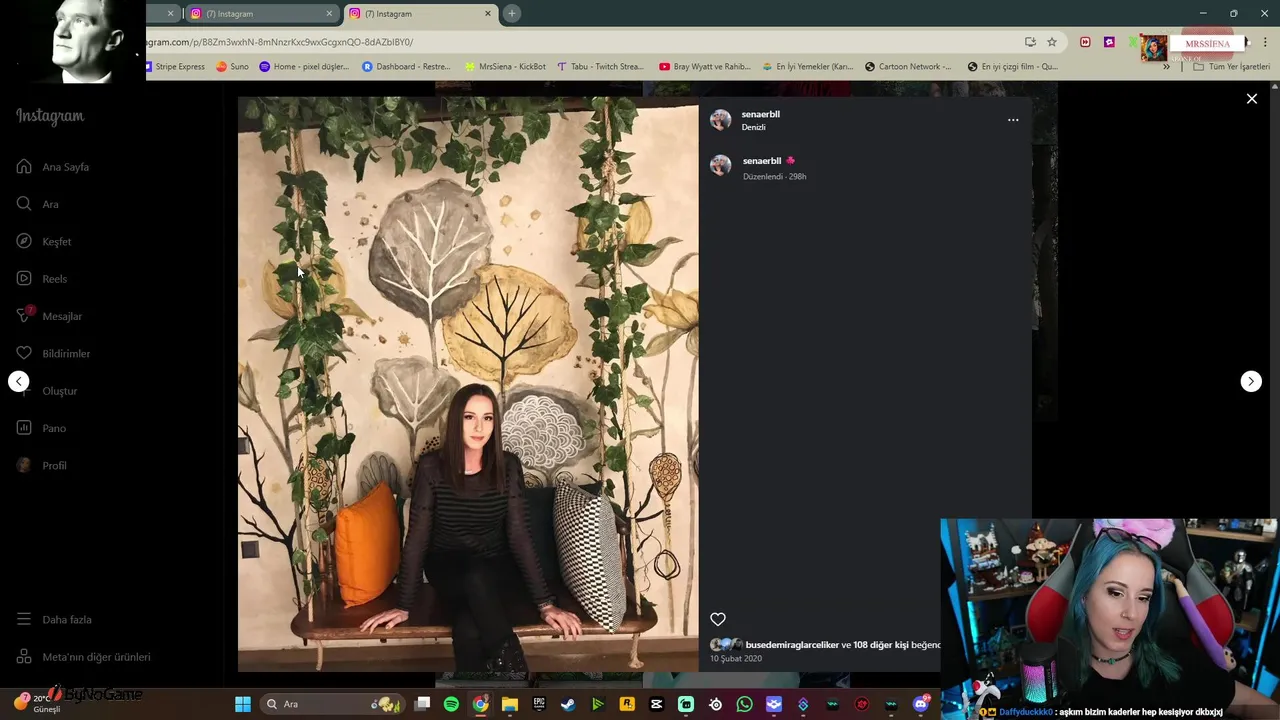Open MrsSiena - KickBot bookmark

pyautogui.click(x=505, y=67)
